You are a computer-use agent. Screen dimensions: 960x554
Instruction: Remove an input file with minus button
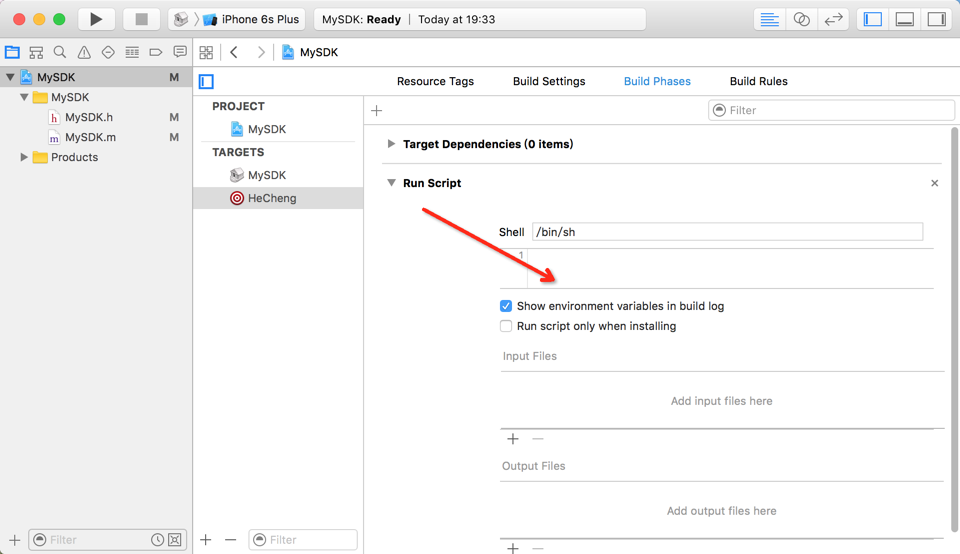[x=538, y=439]
